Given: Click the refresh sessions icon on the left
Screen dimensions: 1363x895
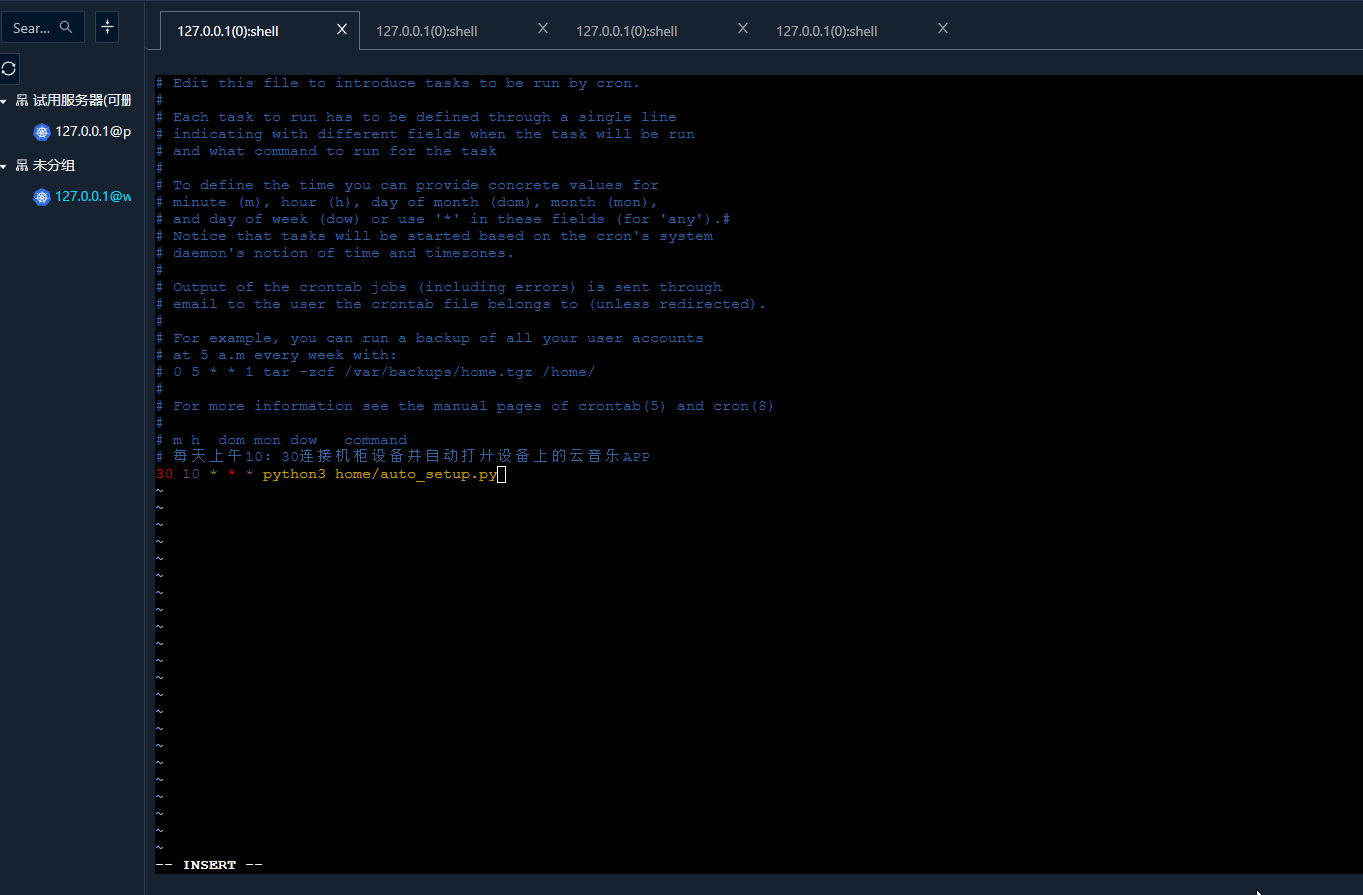Looking at the screenshot, I should coord(9,68).
